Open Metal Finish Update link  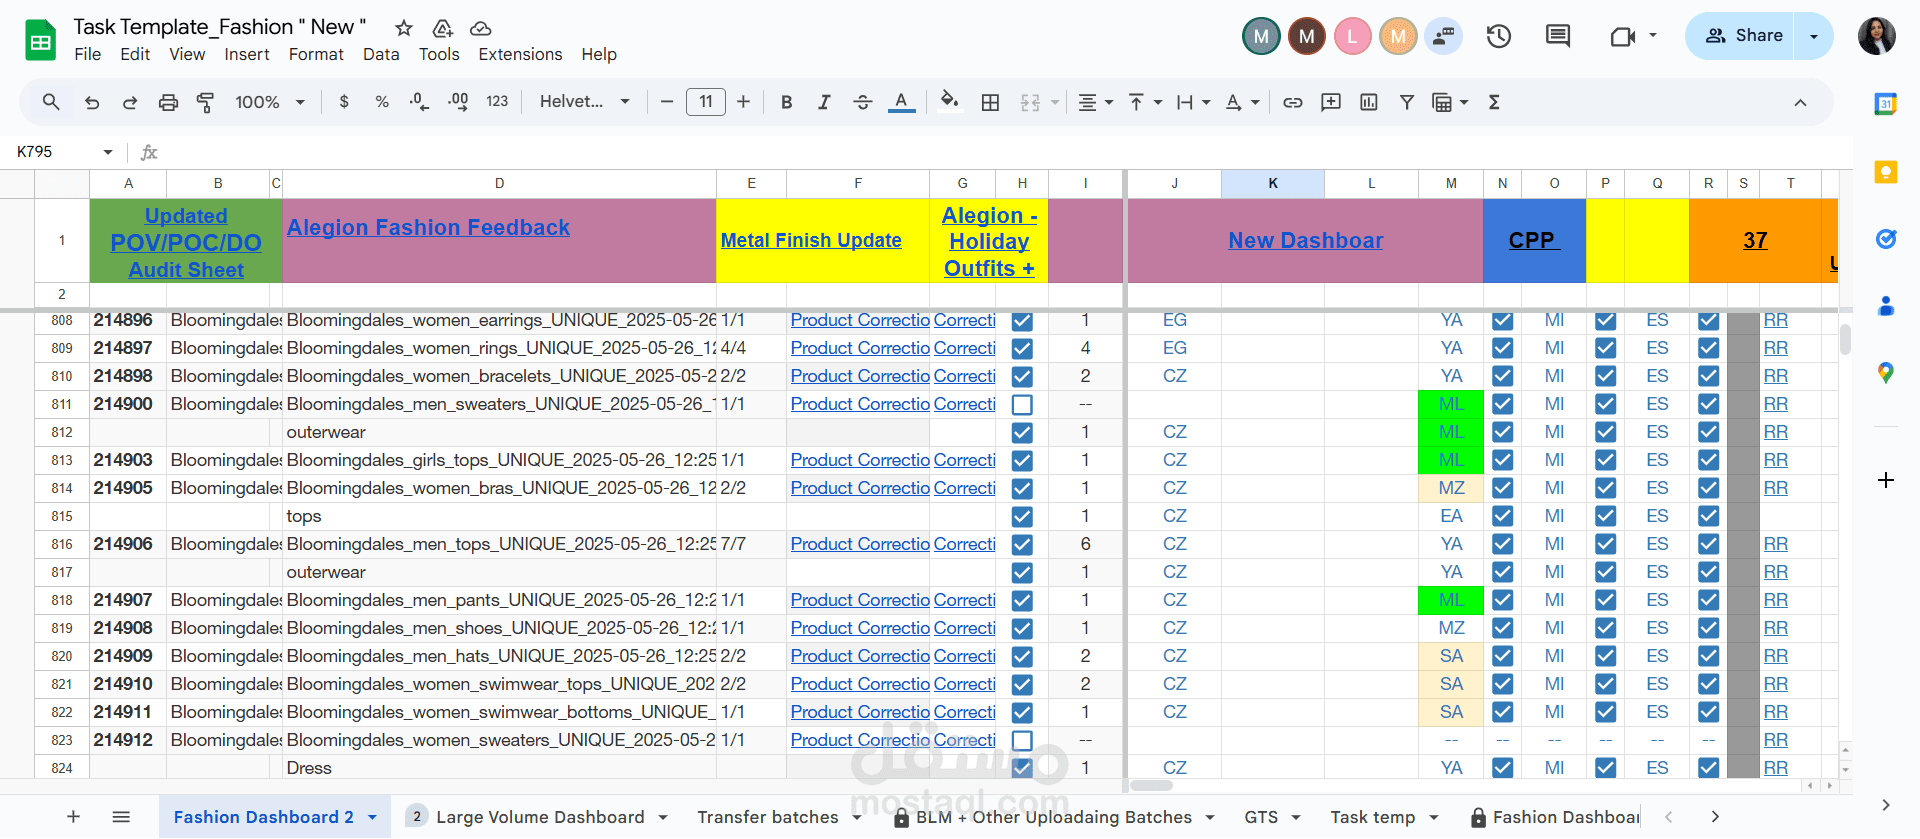tap(811, 240)
